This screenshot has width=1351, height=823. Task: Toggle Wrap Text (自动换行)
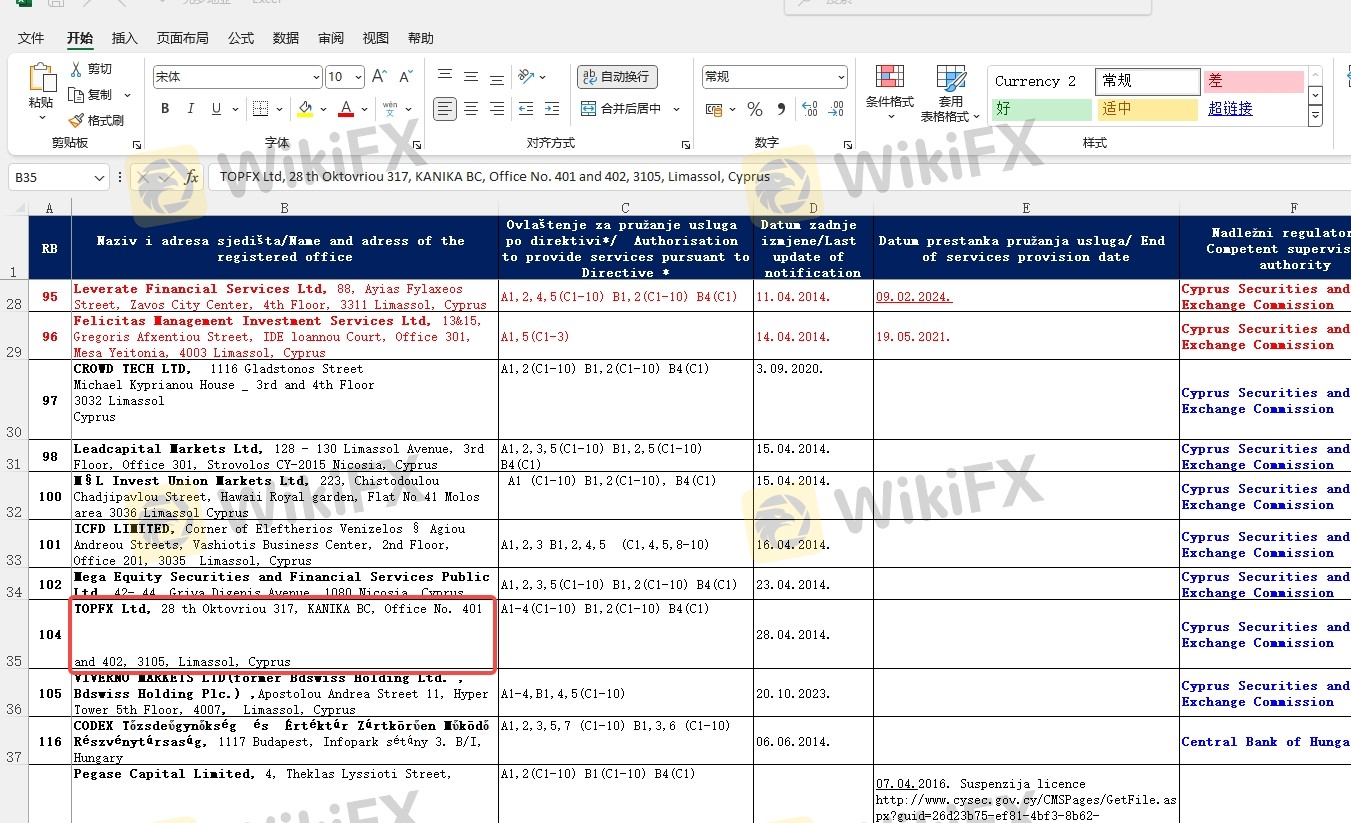click(x=617, y=77)
